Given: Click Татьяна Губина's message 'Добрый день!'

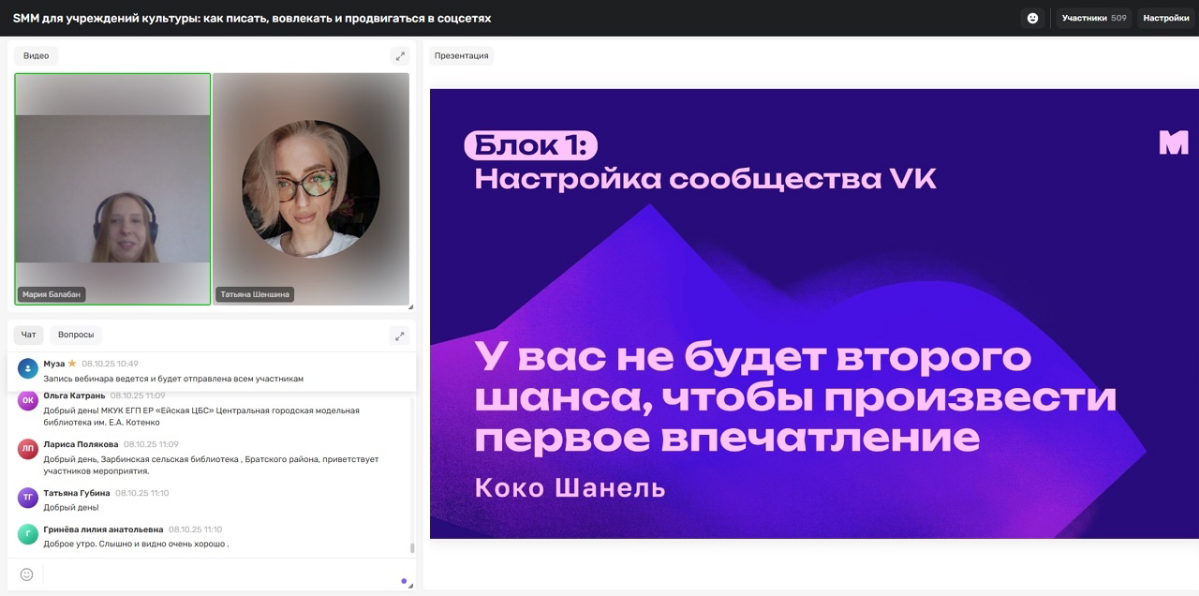Looking at the screenshot, I should click(71, 507).
